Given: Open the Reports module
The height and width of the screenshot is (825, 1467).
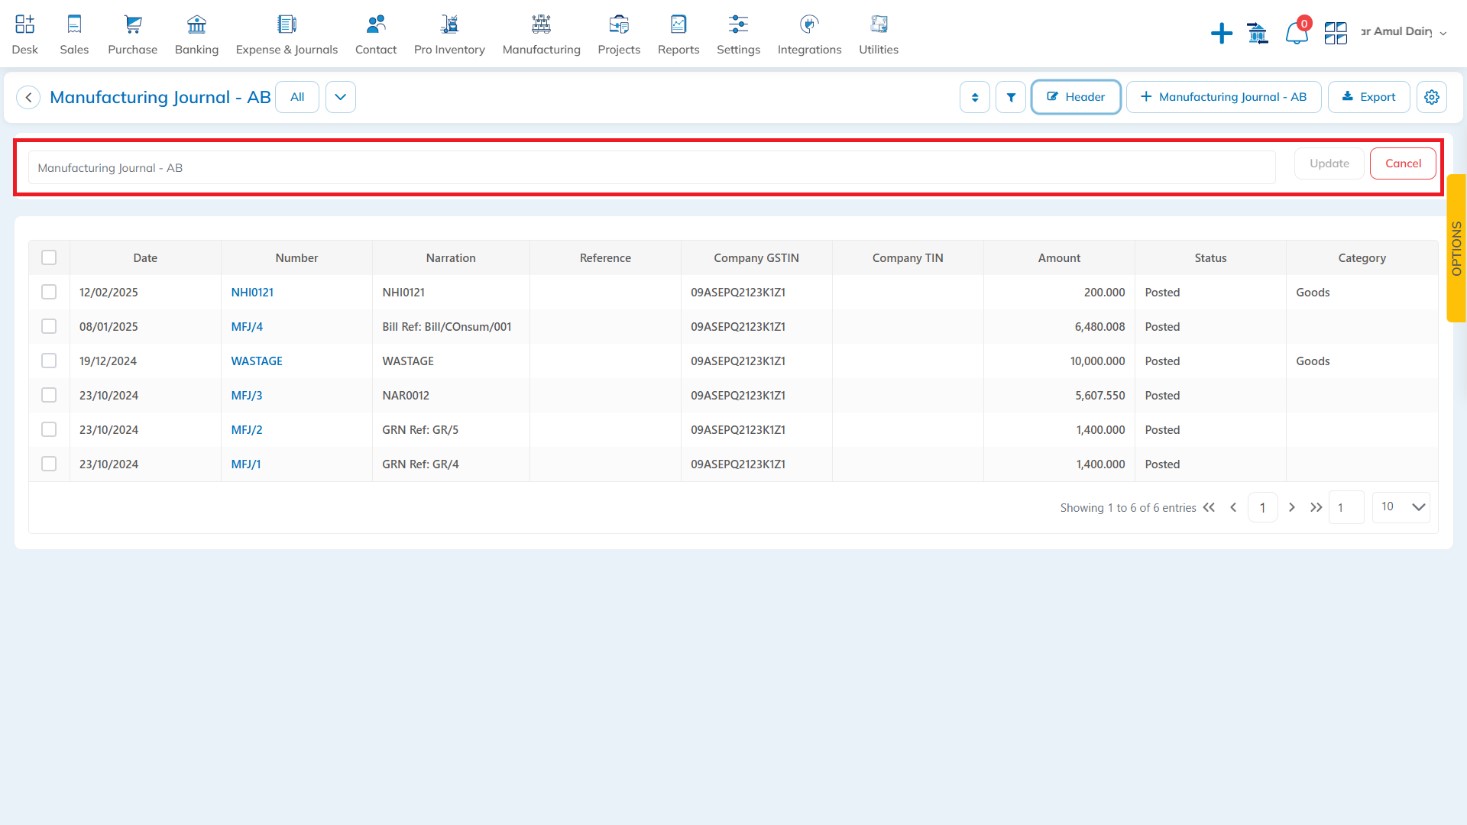Looking at the screenshot, I should [678, 34].
